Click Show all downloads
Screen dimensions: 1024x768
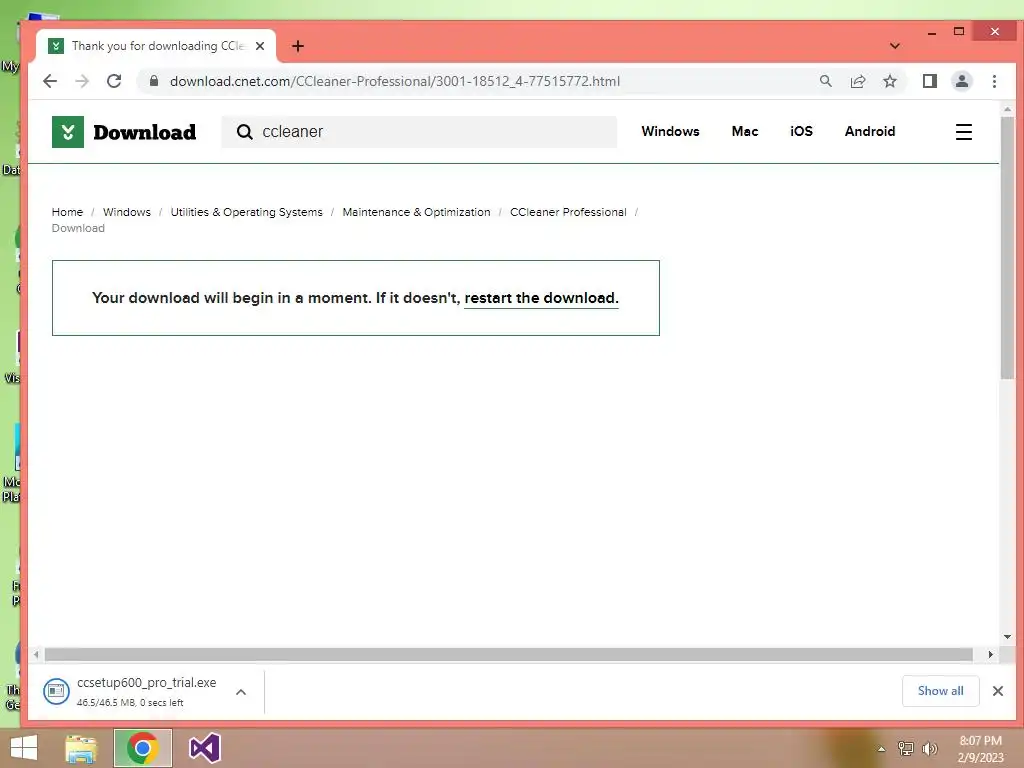940,691
